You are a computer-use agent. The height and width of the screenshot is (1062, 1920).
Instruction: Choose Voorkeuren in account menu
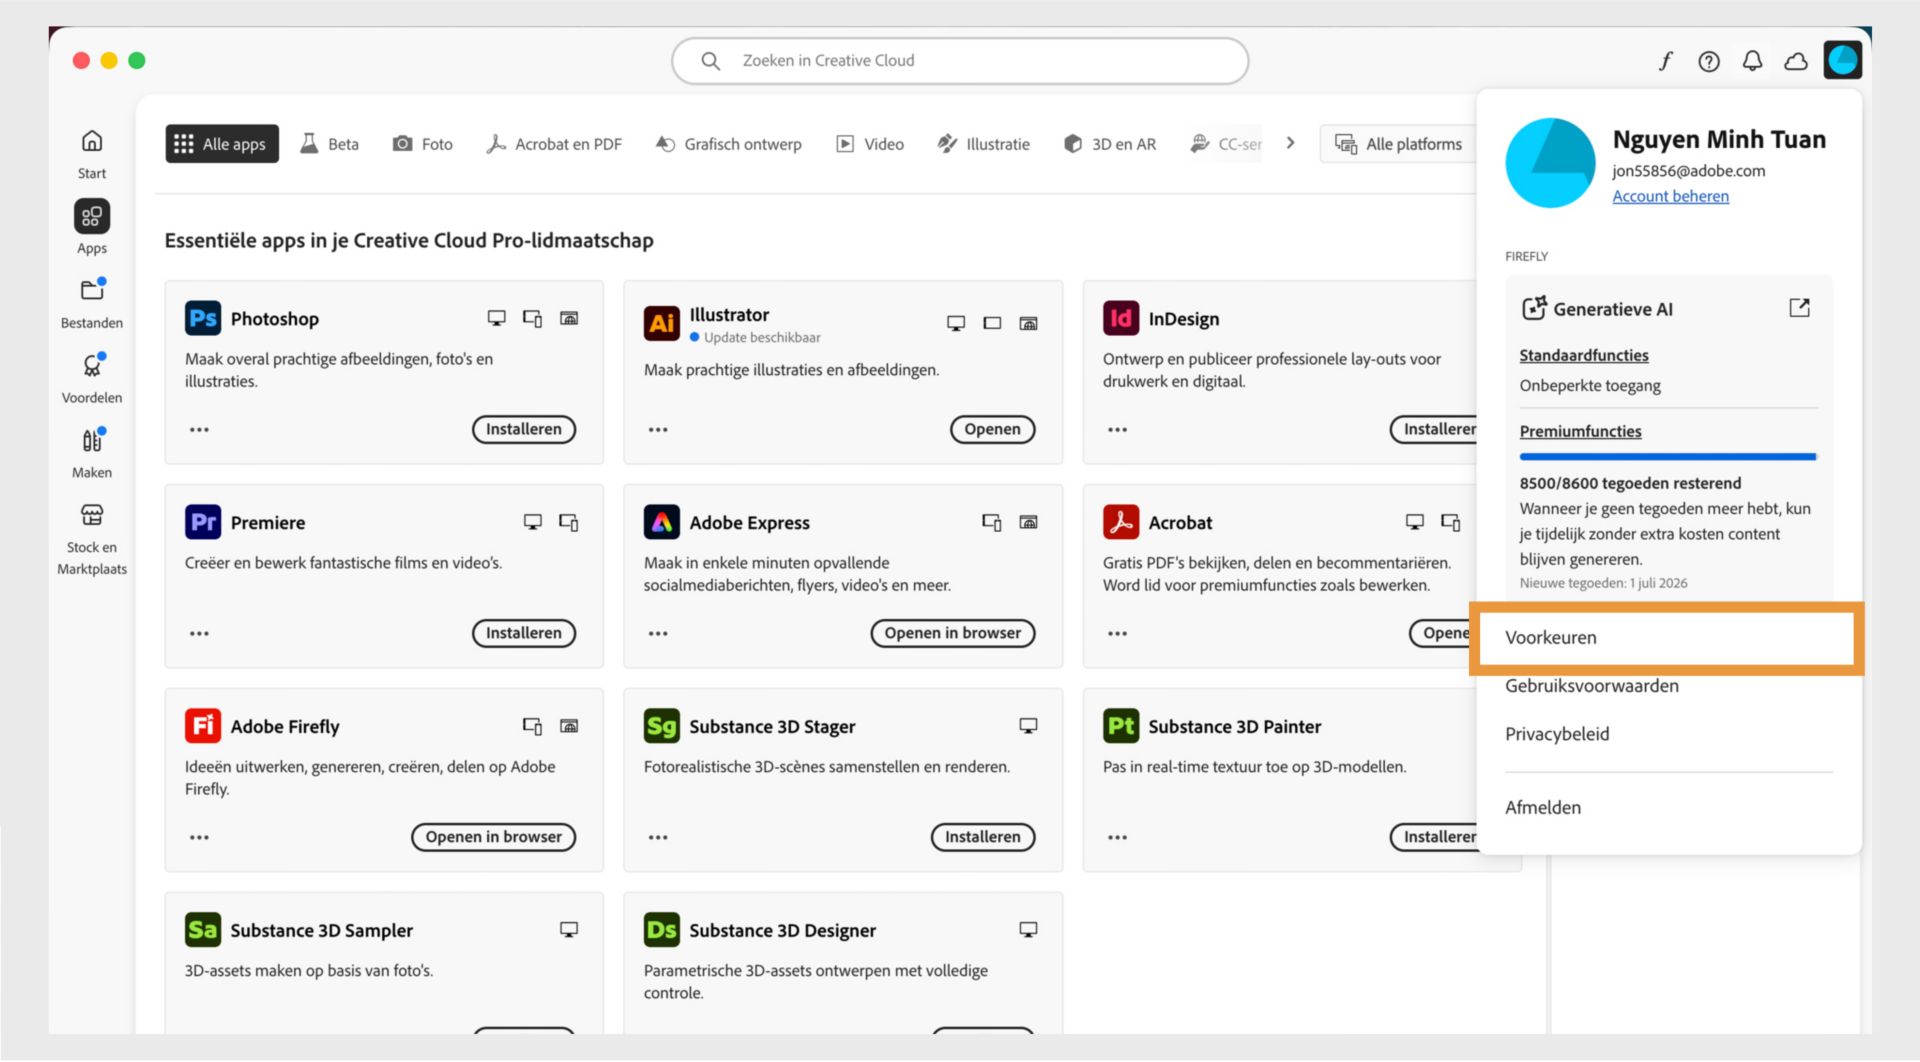click(x=1666, y=638)
